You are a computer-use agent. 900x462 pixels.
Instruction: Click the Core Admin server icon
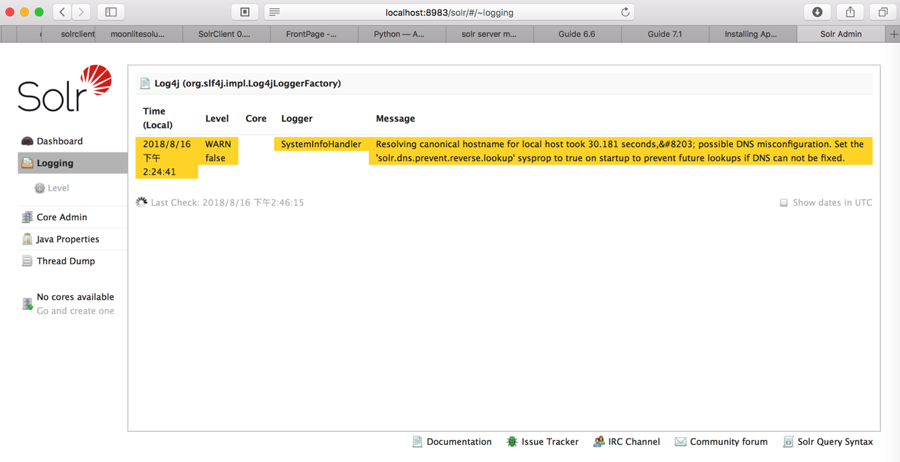(27, 218)
